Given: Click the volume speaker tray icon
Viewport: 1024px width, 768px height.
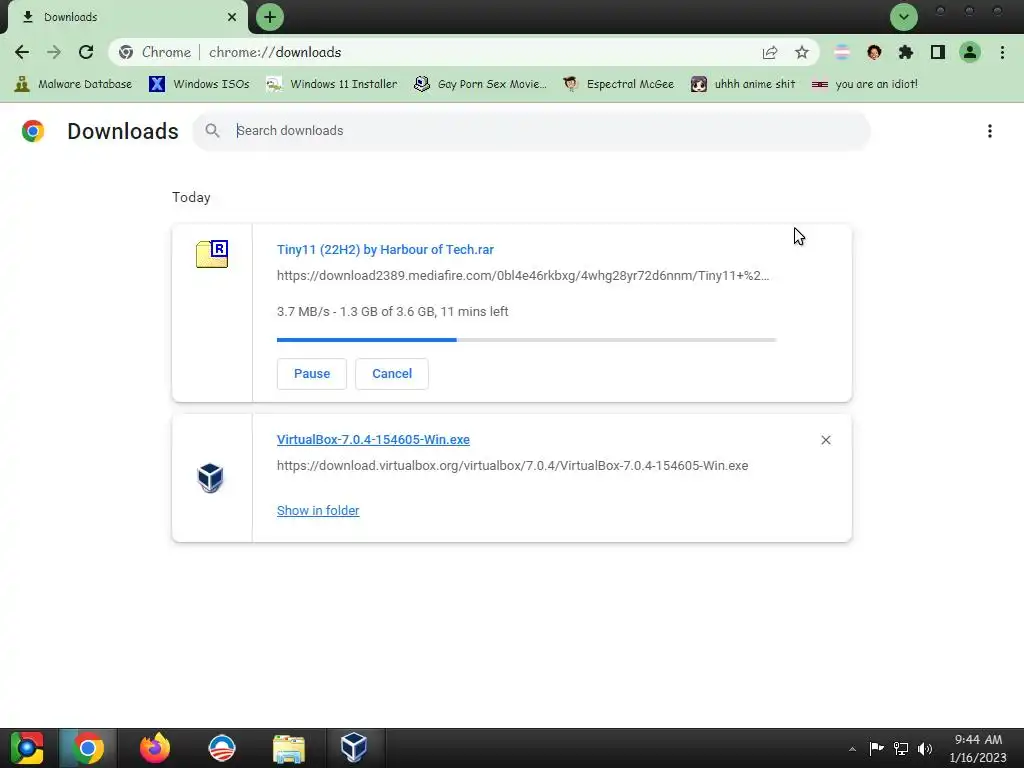Looking at the screenshot, I should point(925,748).
